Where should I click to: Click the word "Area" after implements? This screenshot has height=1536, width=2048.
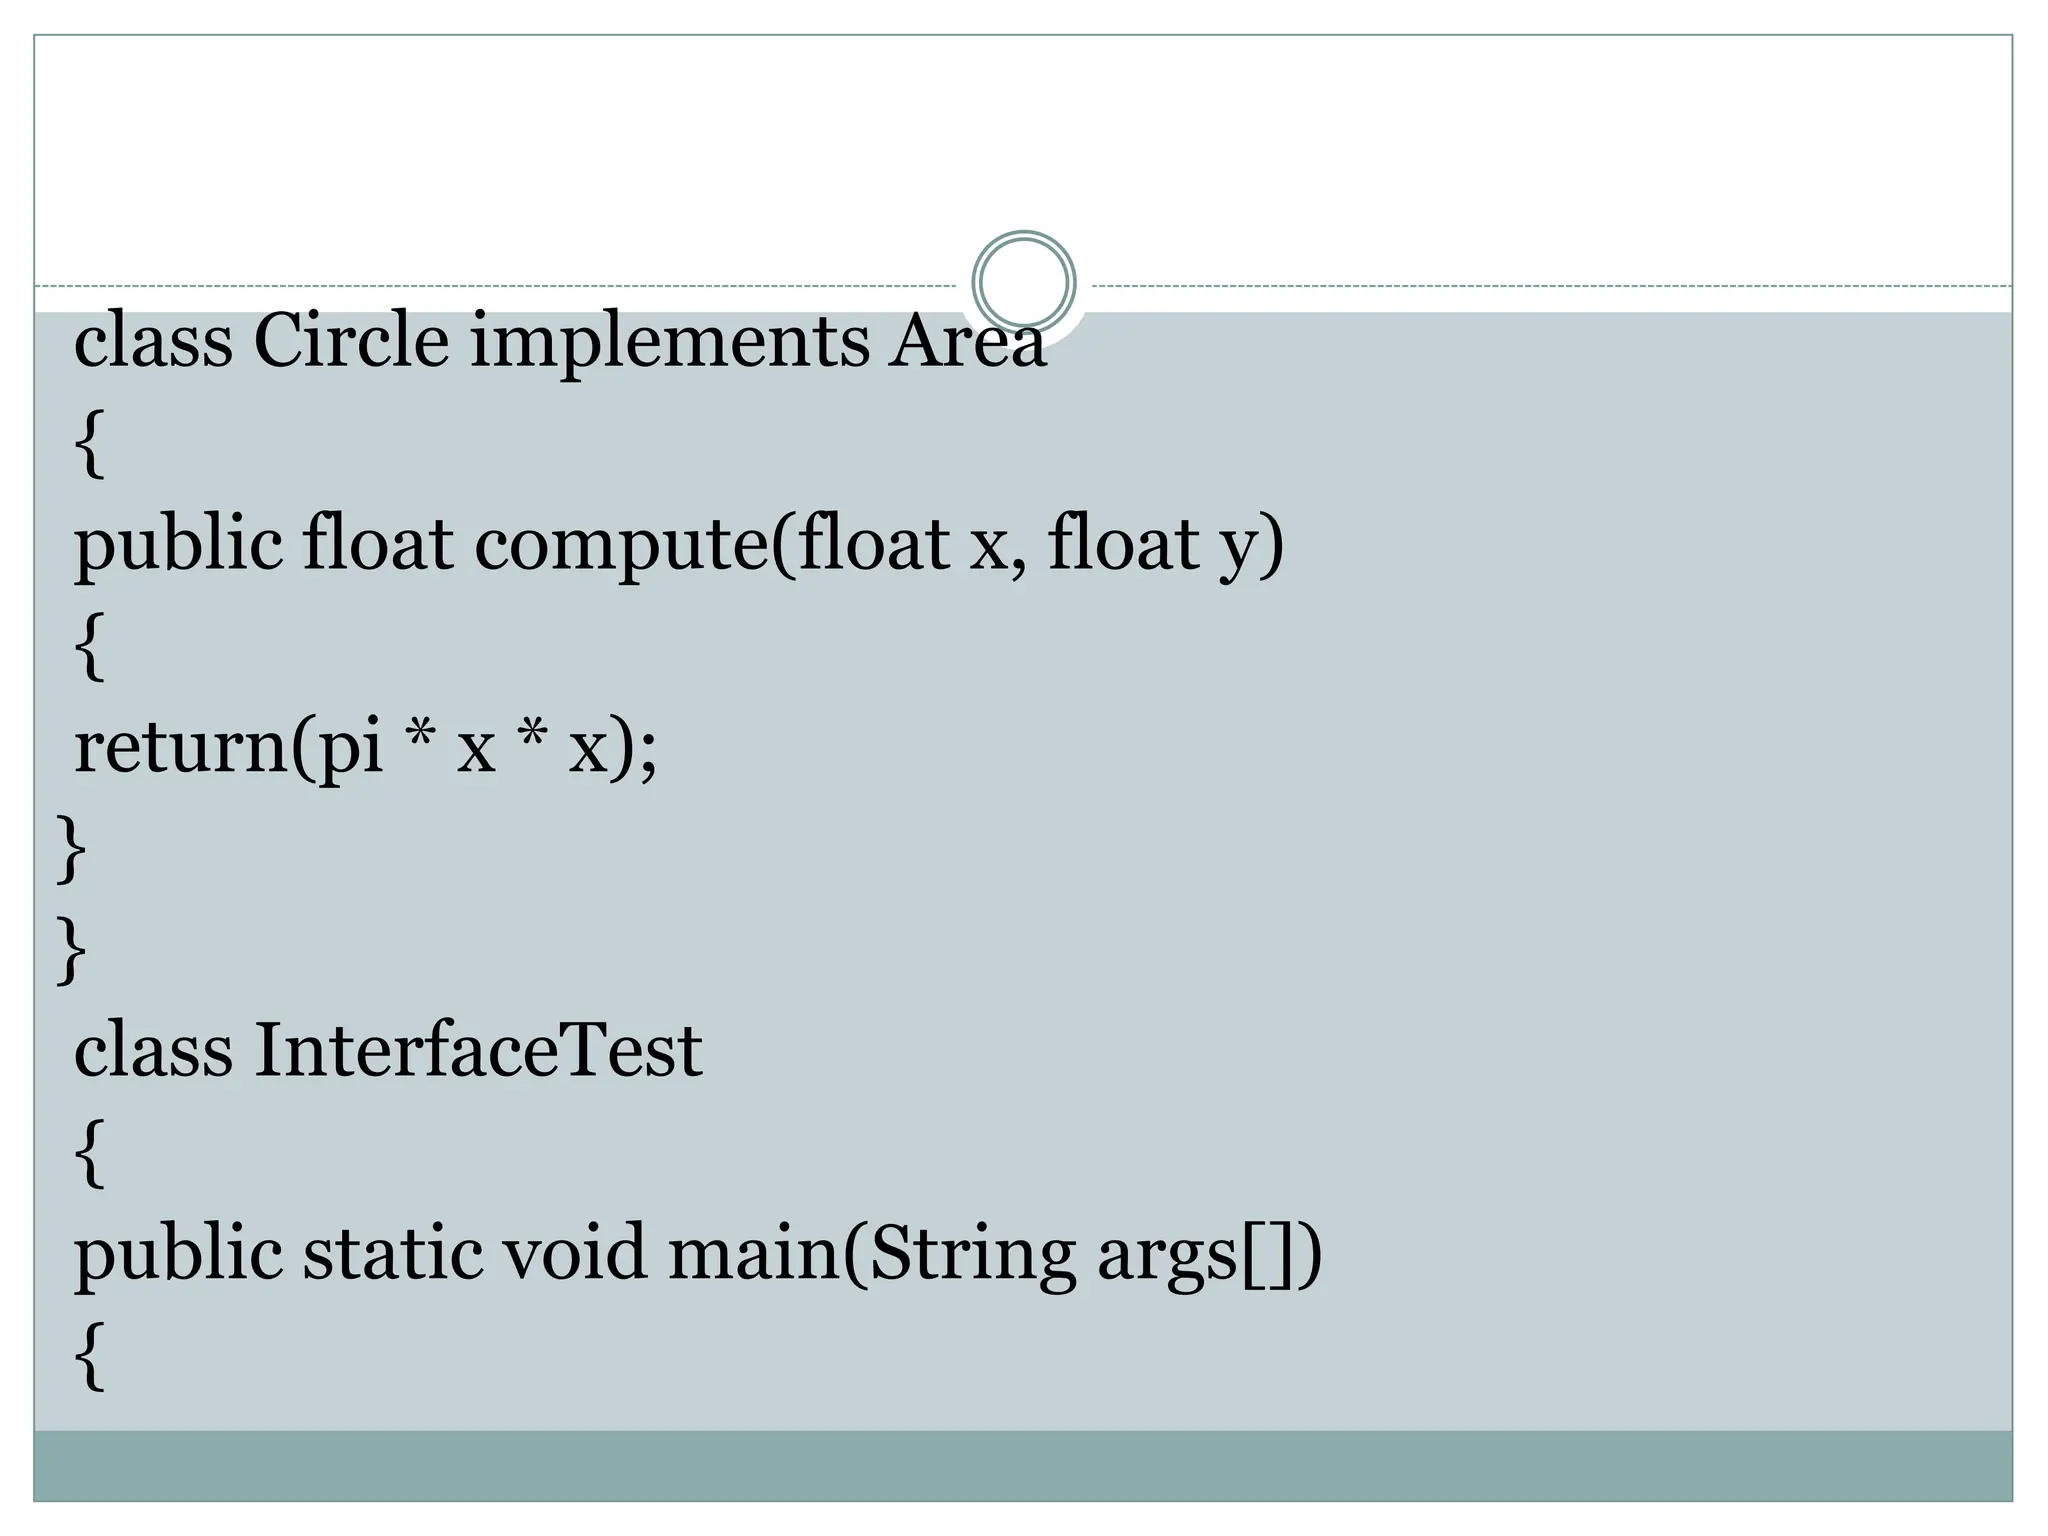pyautogui.click(x=967, y=341)
